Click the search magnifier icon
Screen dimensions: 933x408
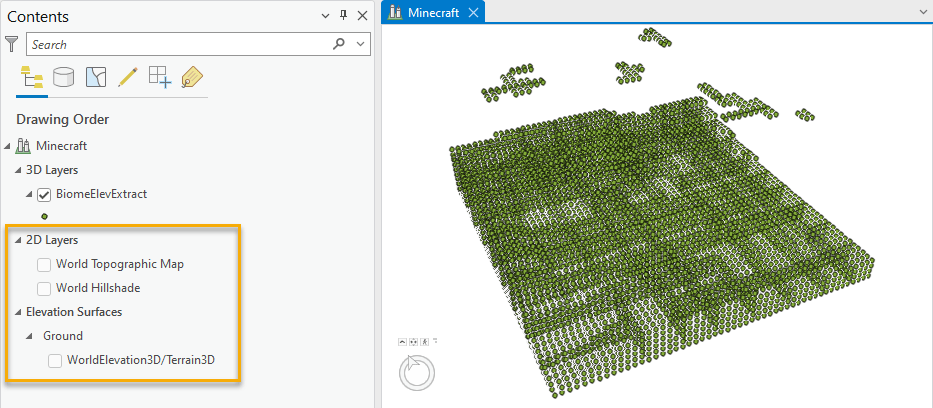point(339,44)
